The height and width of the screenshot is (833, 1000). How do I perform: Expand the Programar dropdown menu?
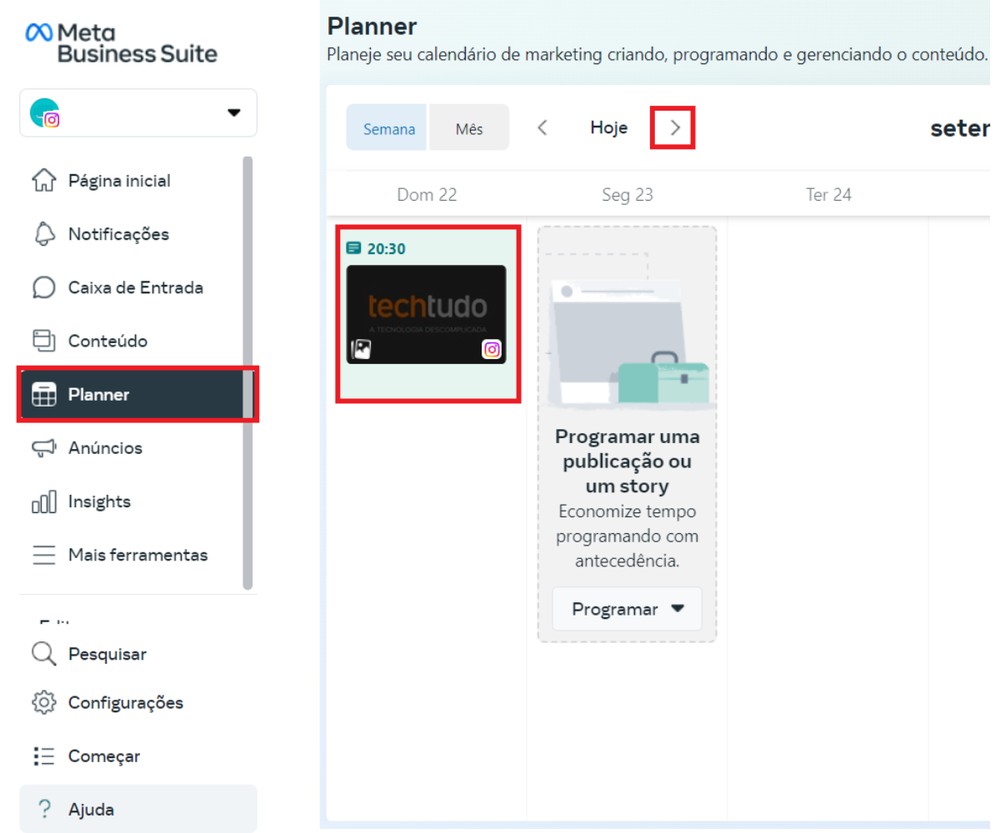tap(627, 608)
